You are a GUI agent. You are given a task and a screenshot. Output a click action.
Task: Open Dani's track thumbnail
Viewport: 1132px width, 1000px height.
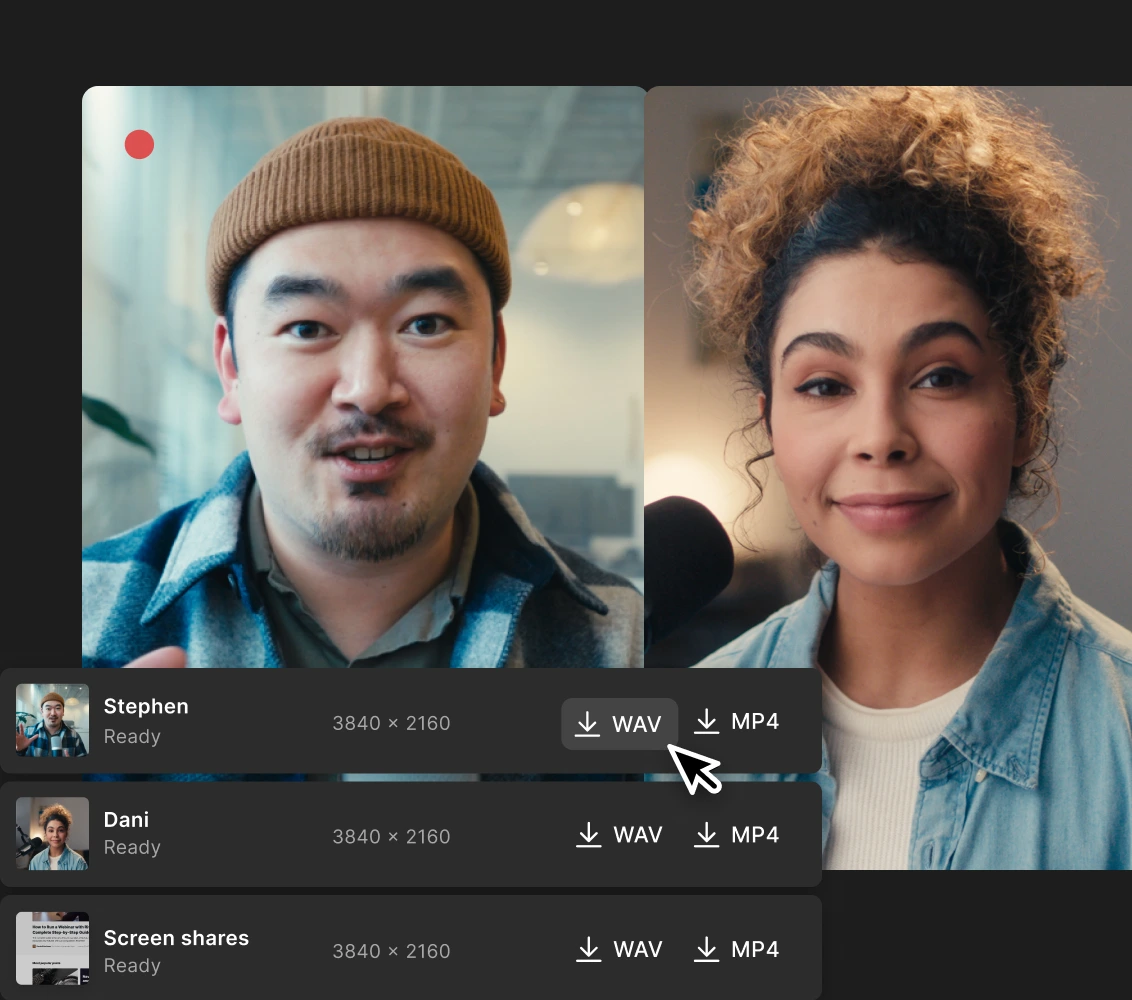[x=53, y=833]
